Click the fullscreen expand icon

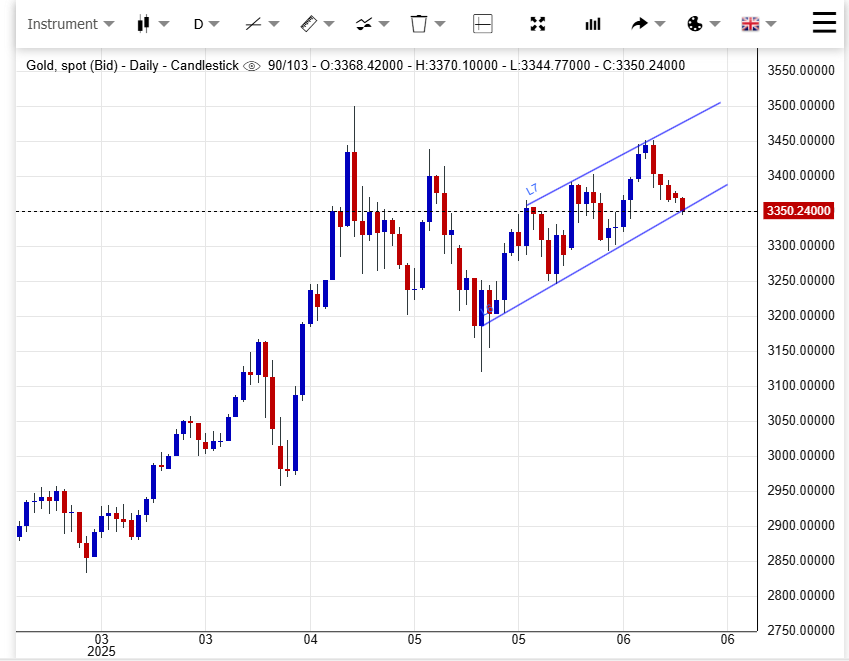coord(538,24)
